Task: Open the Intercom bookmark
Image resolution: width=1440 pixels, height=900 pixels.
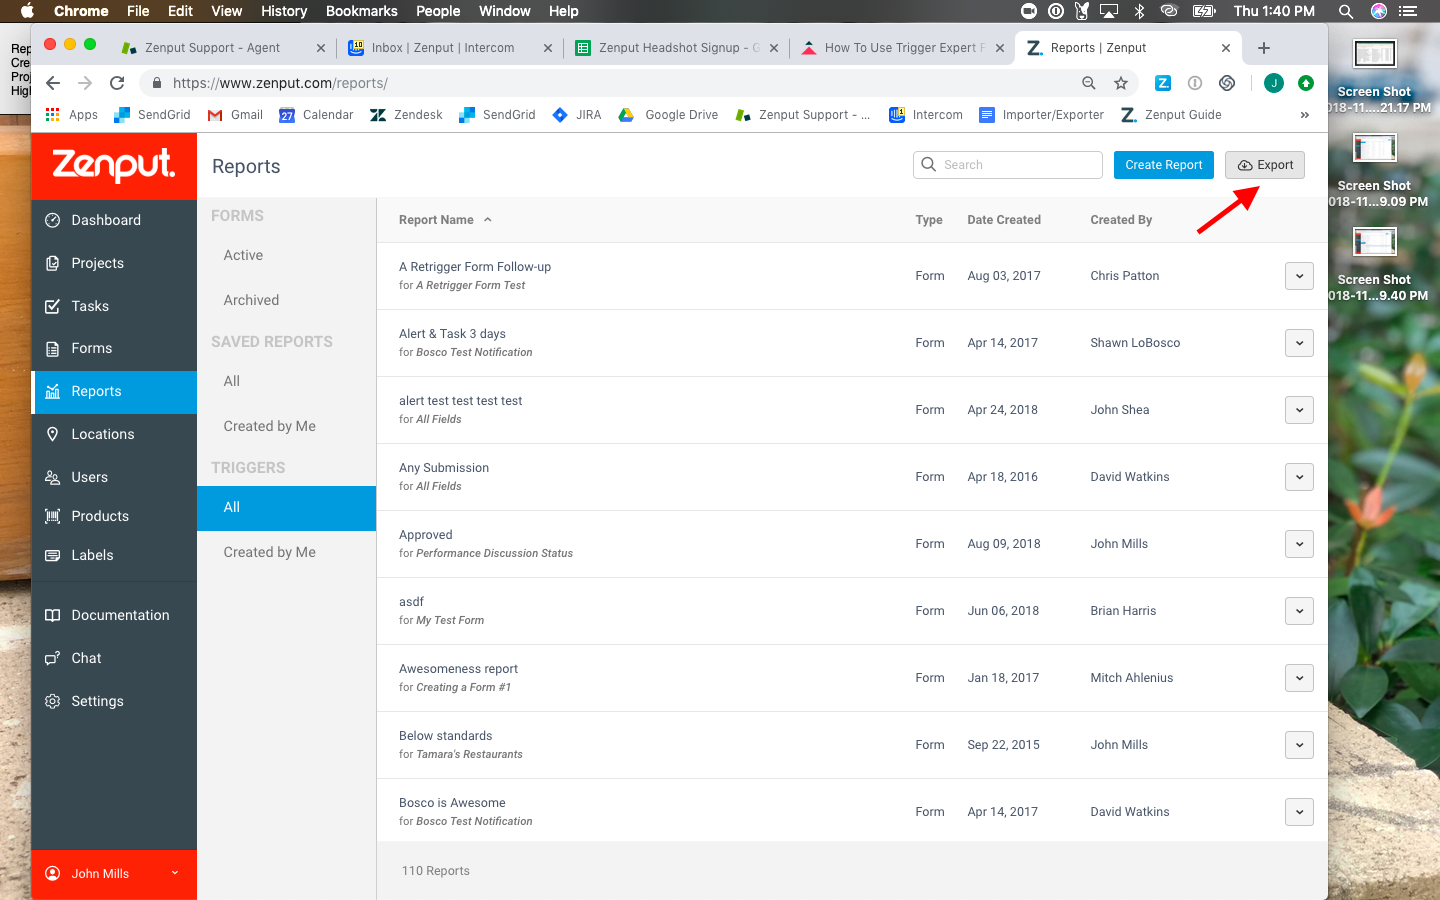Action: click(926, 115)
